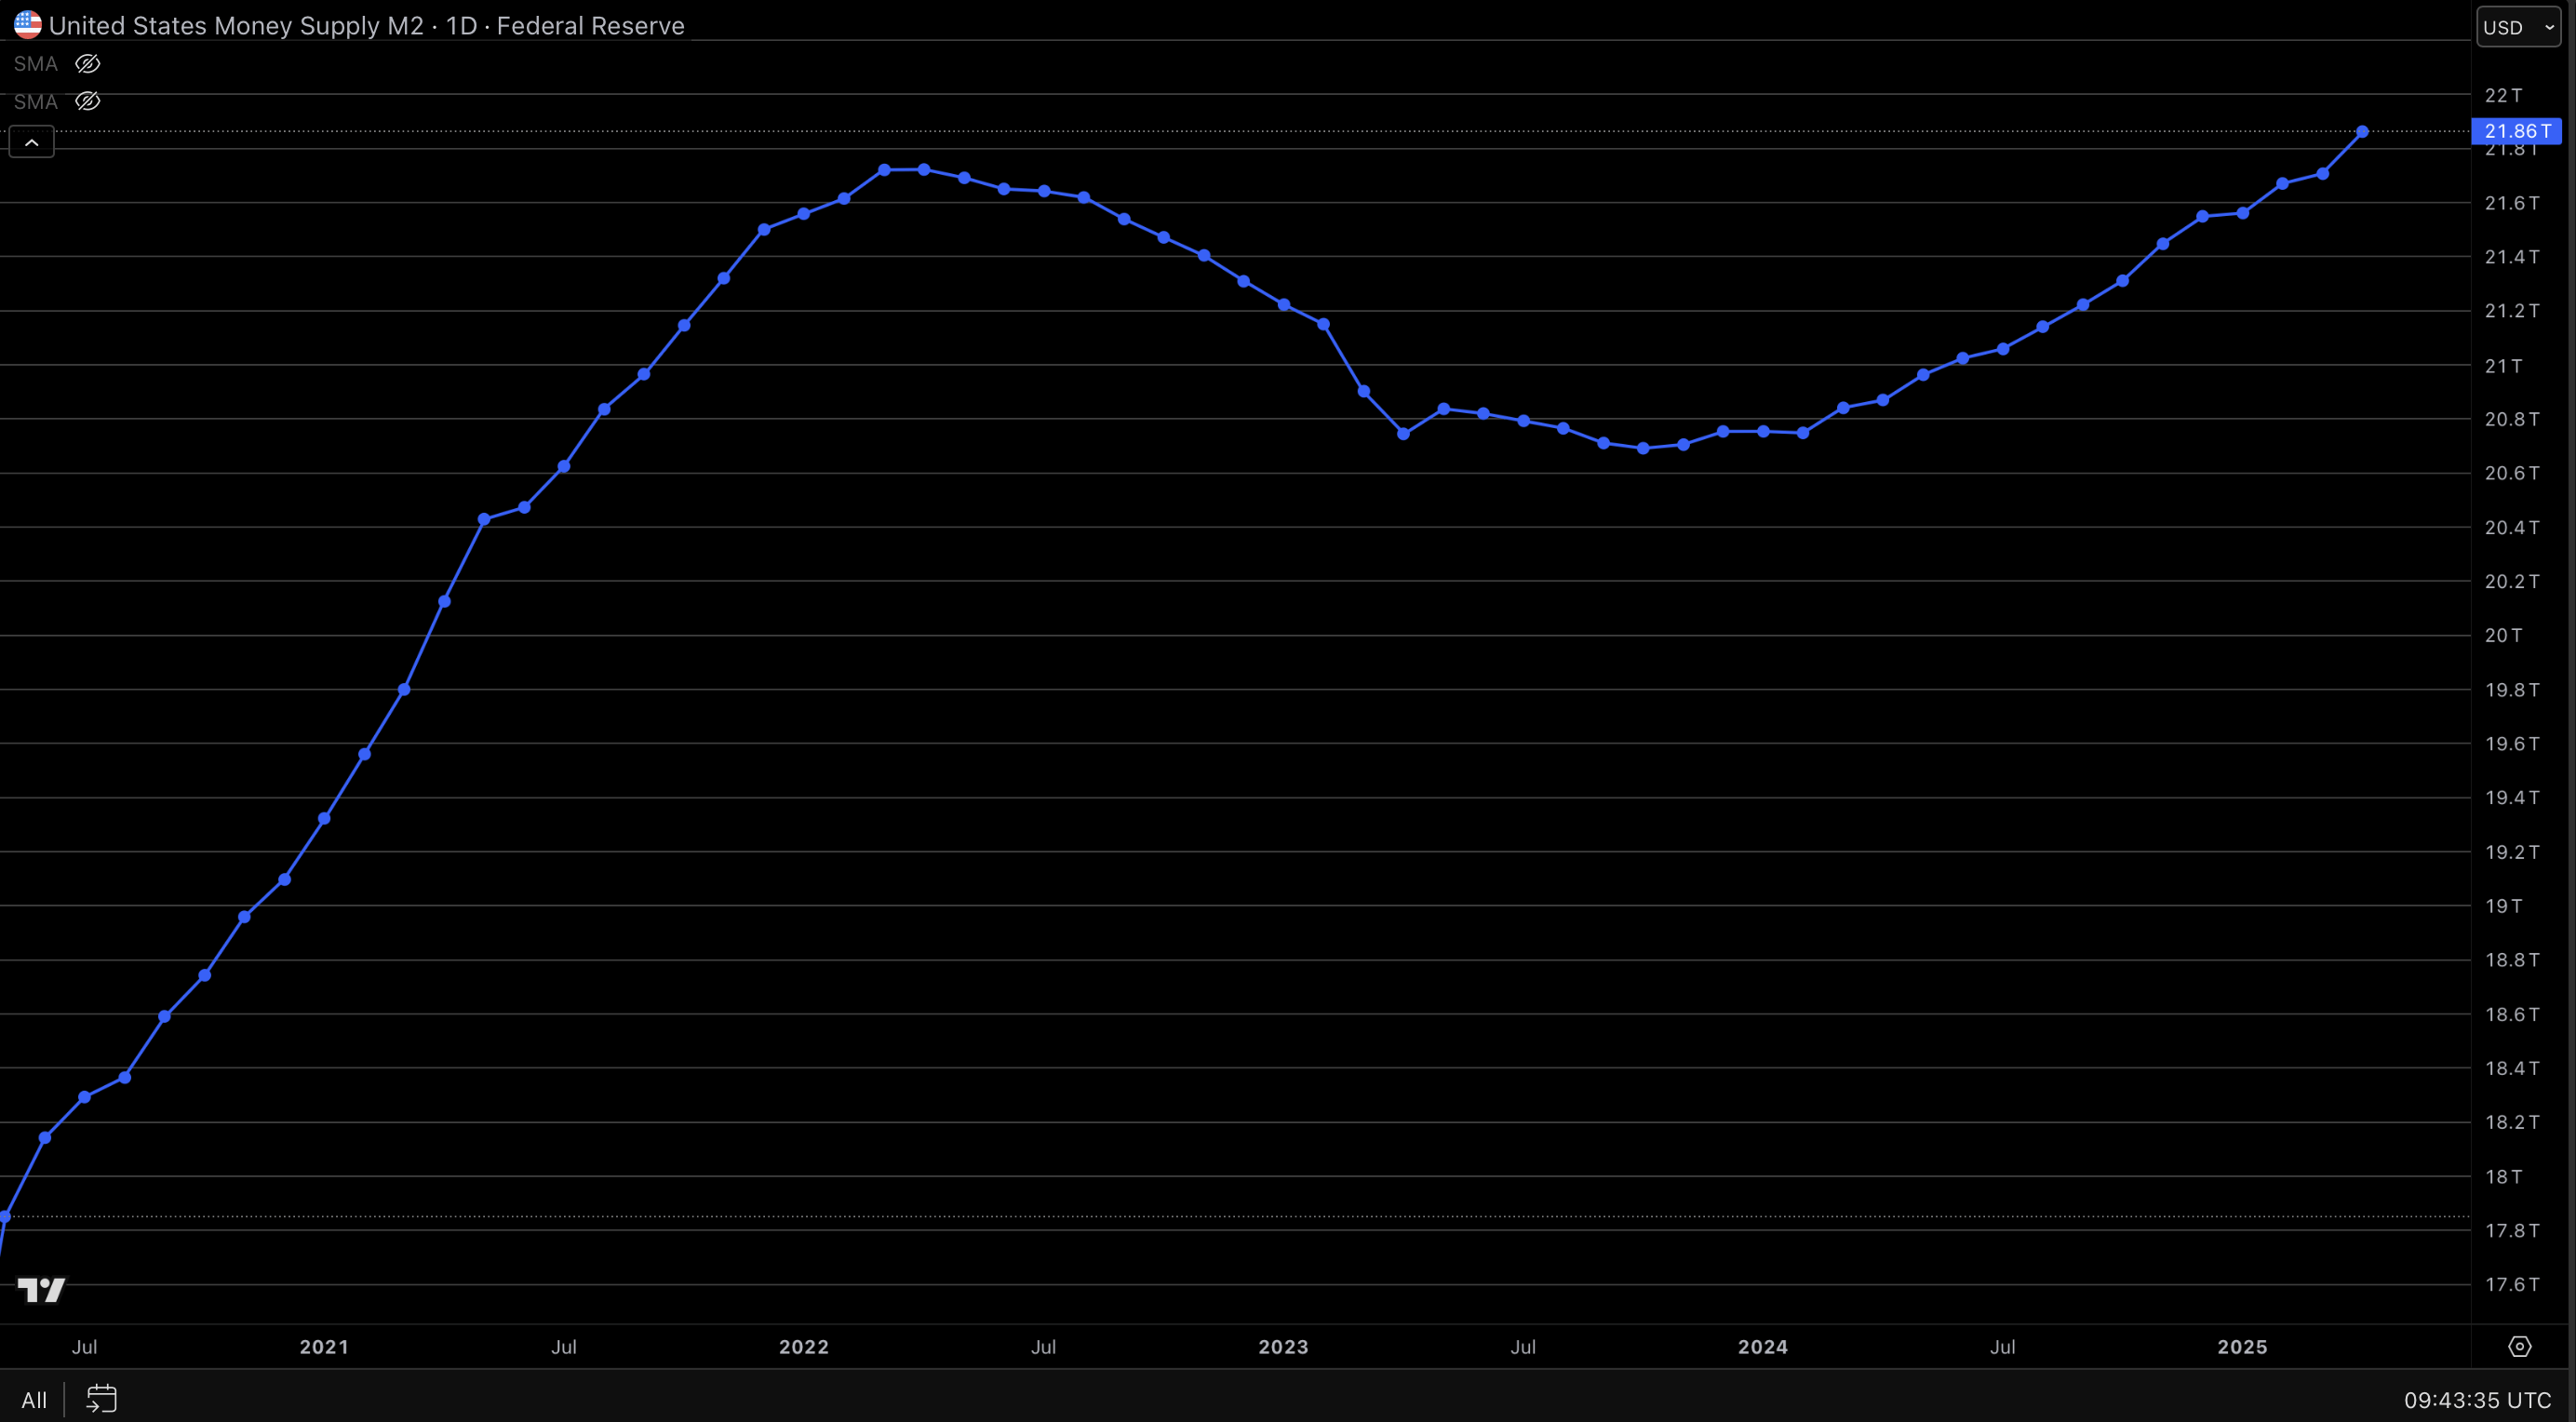The height and width of the screenshot is (1422, 2576).
Task: Click the second SMA label text
Action: (x=35, y=101)
